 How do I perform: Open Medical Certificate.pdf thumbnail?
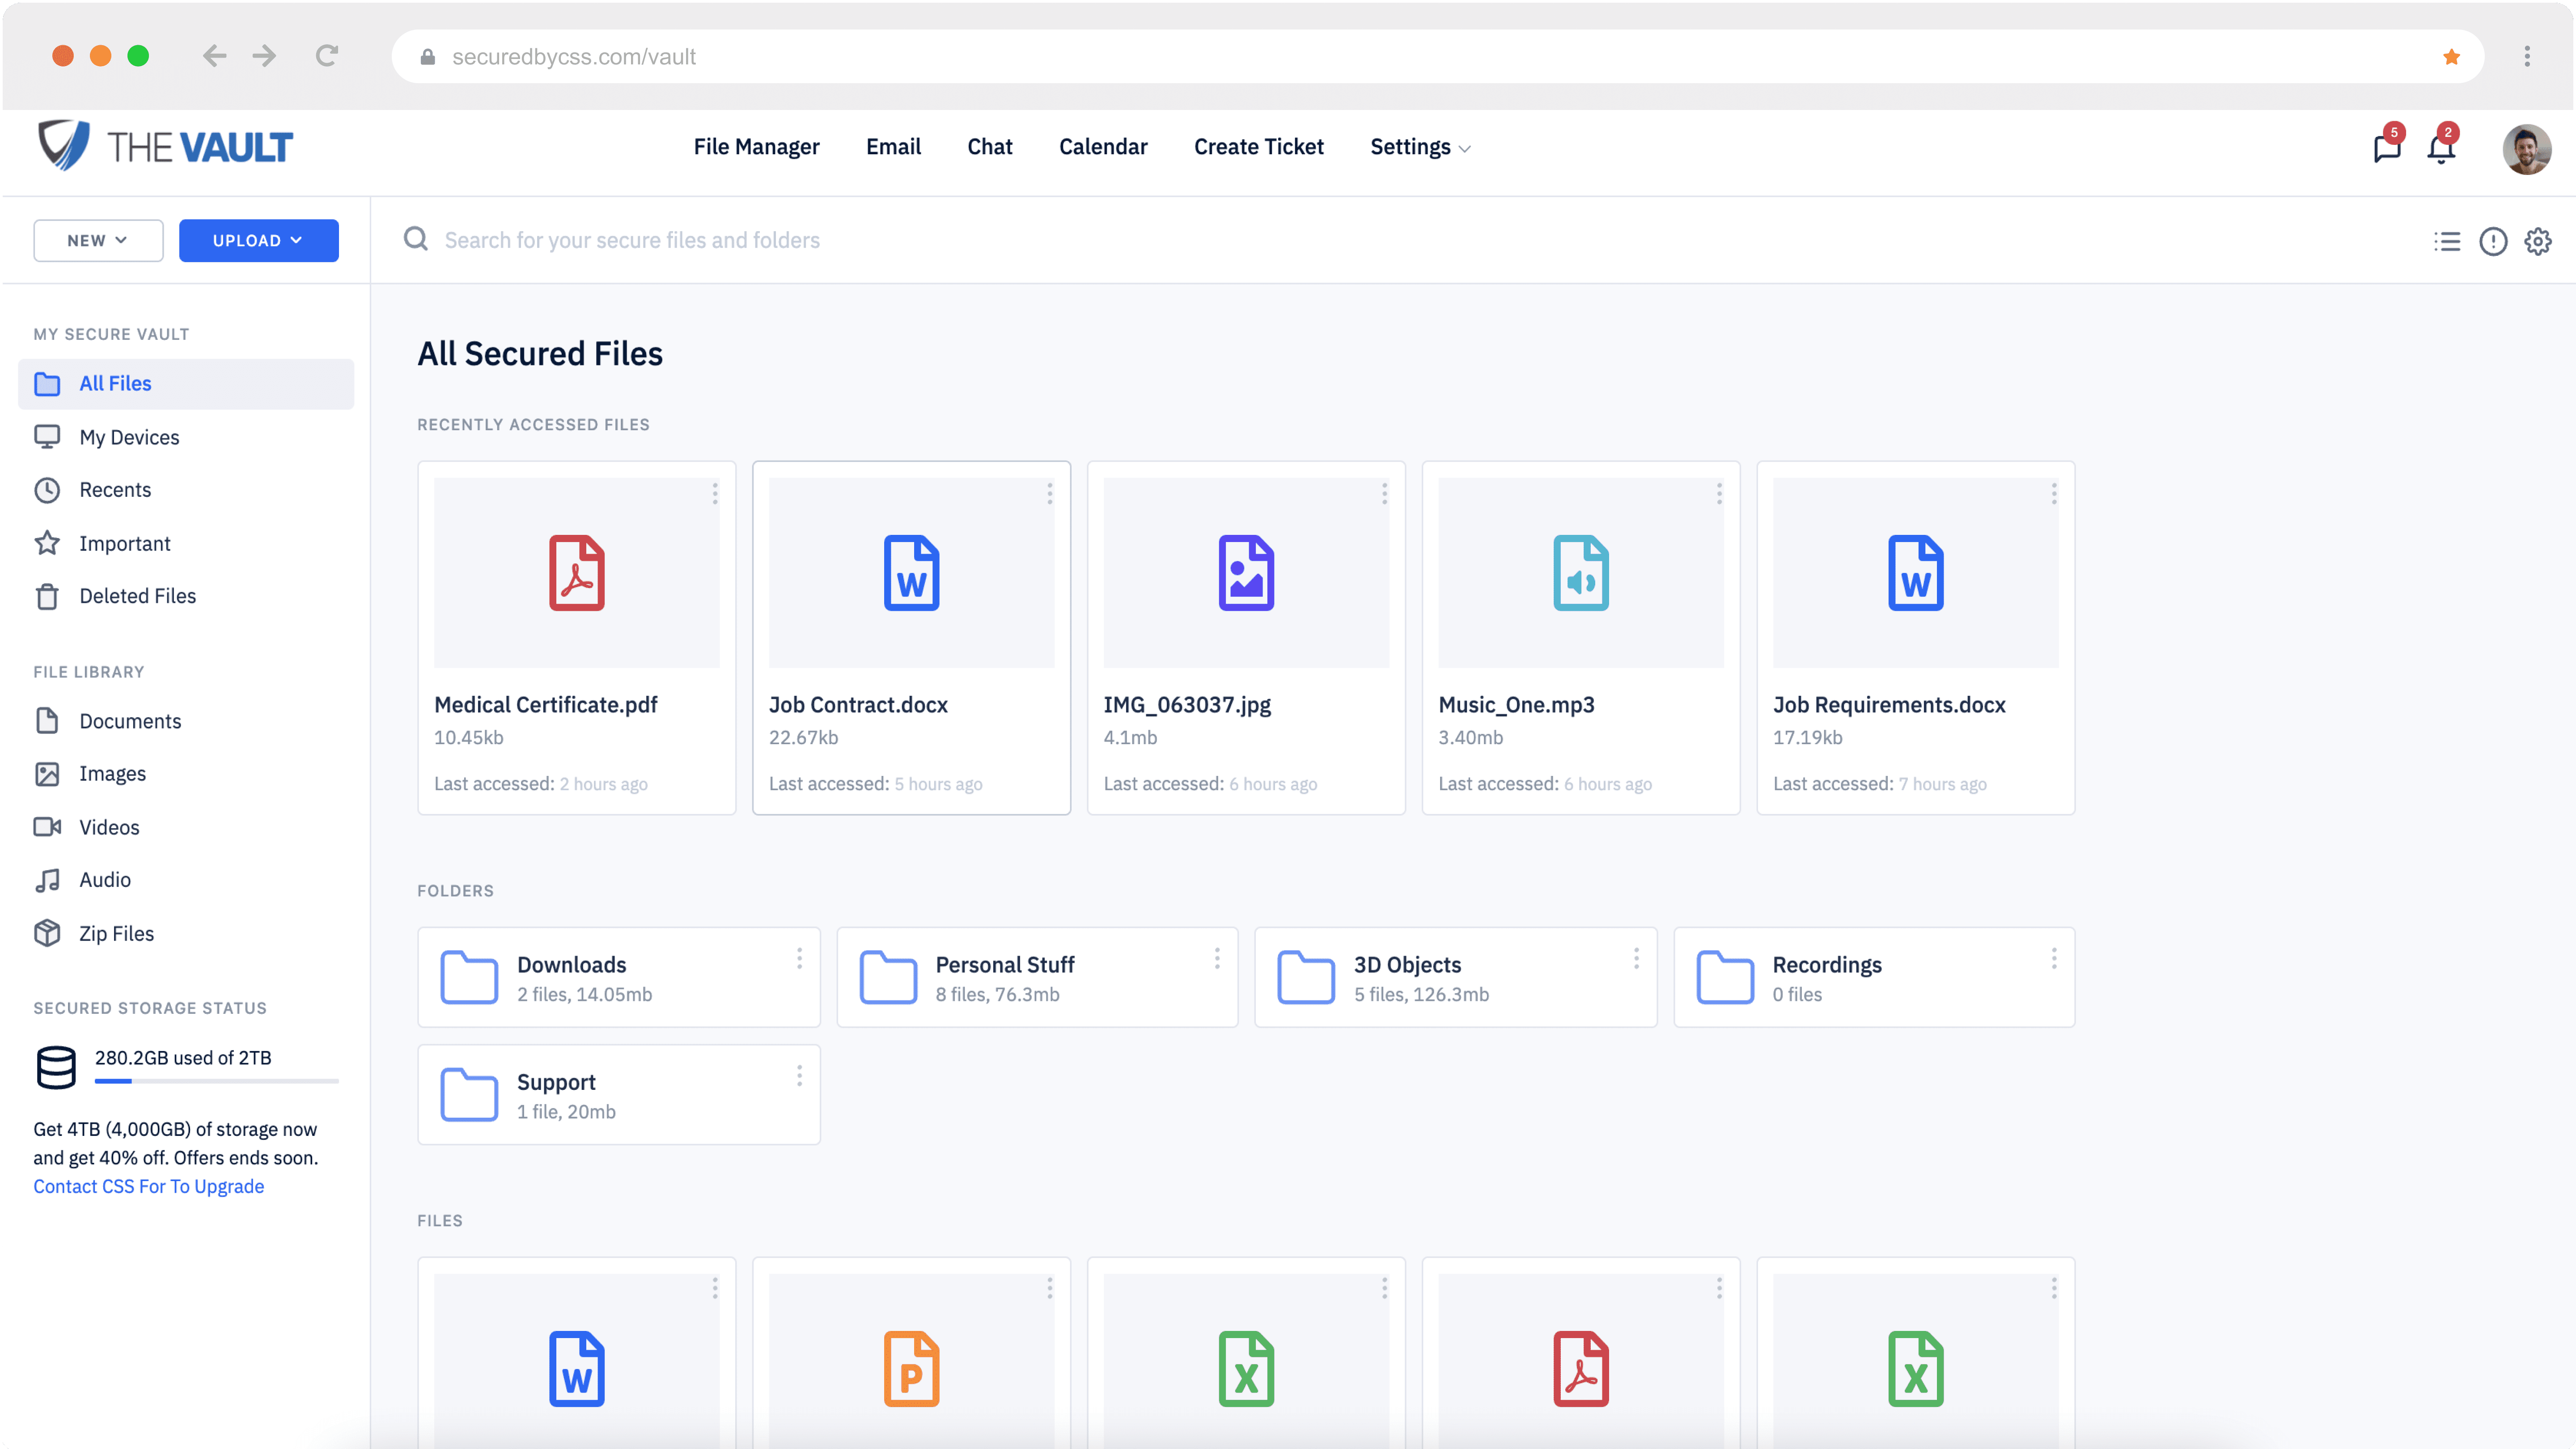point(577,573)
